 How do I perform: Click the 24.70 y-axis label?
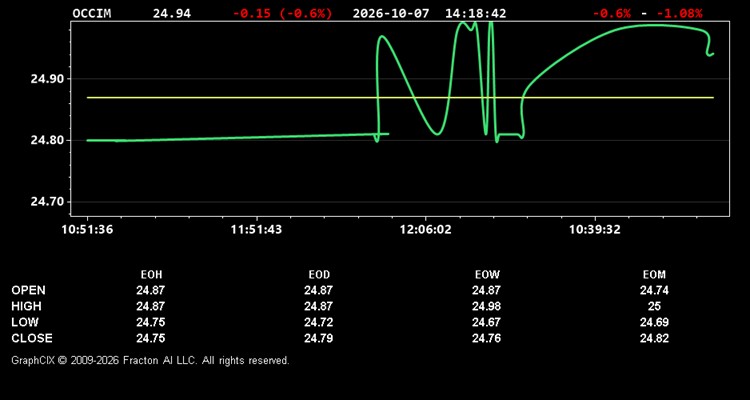point(47,202)
